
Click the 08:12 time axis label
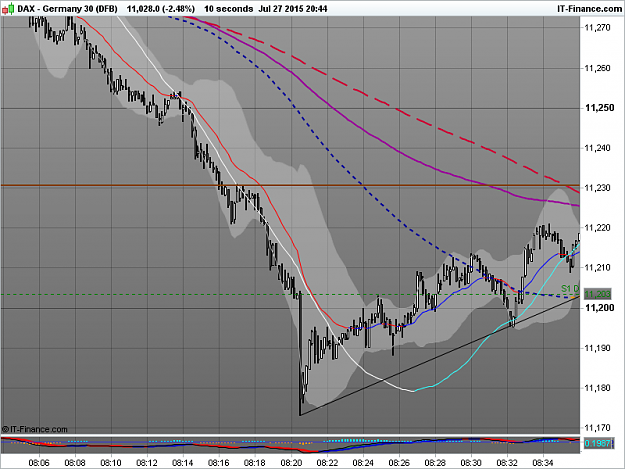click(x=147, y=463)
